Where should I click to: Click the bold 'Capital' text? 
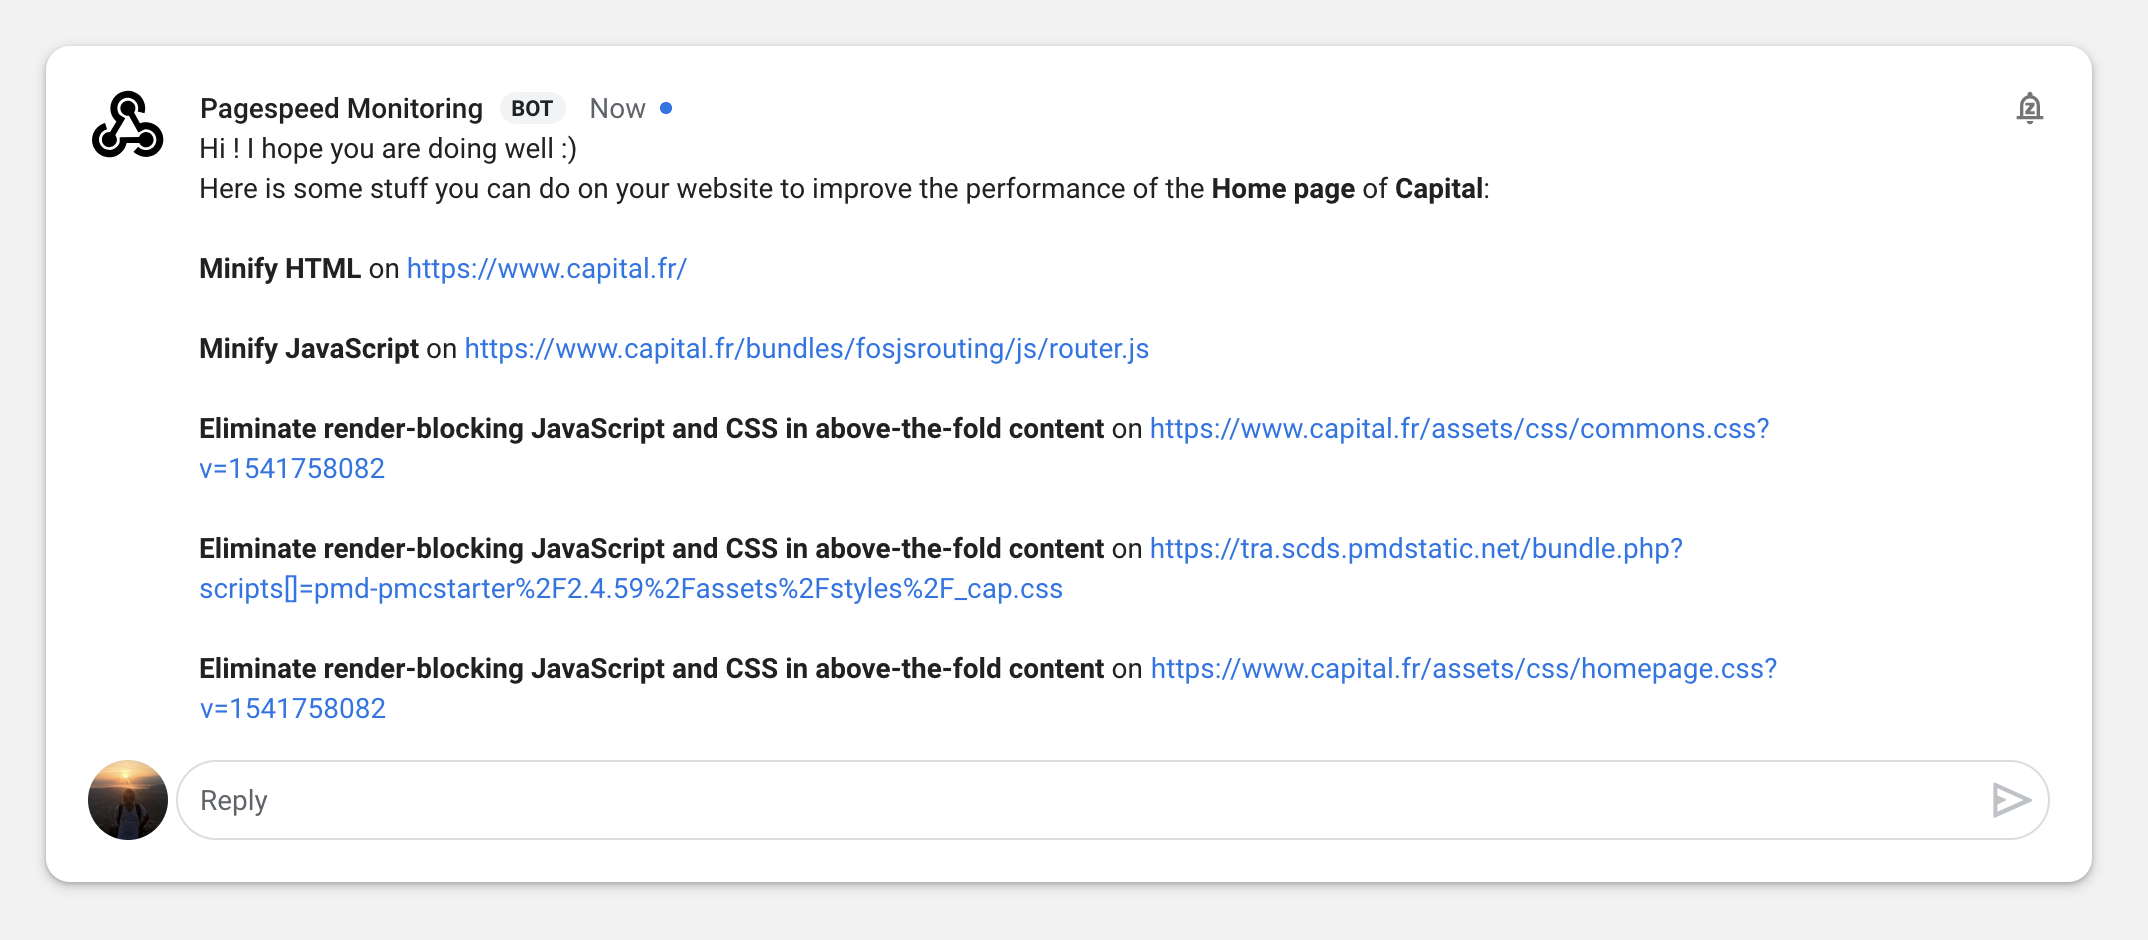pyautogui.click(x=1438, y=188)
